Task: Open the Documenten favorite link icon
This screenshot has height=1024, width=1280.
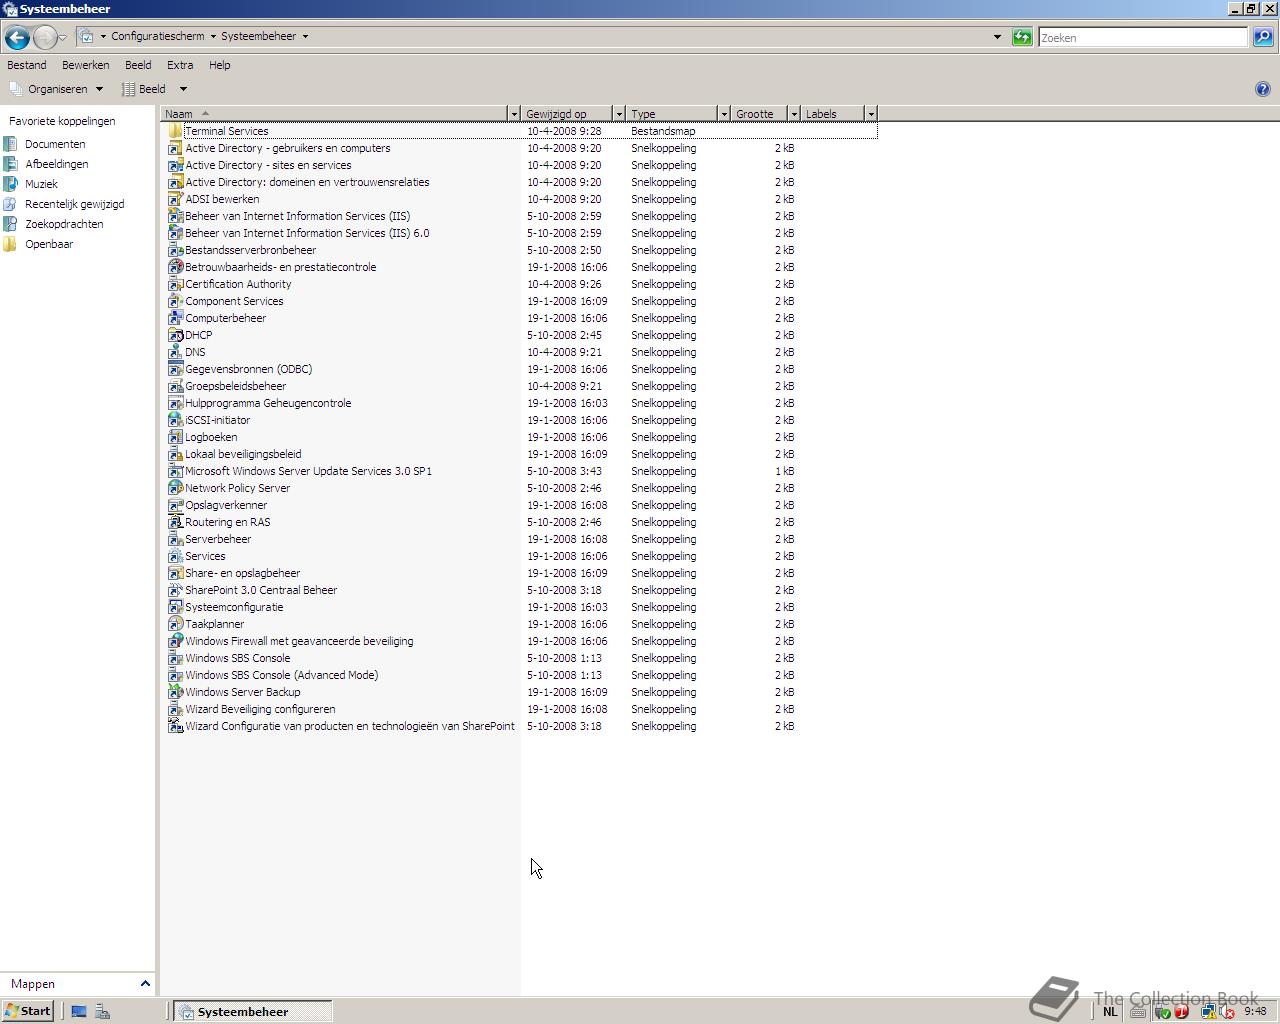Action: point(10,144)
